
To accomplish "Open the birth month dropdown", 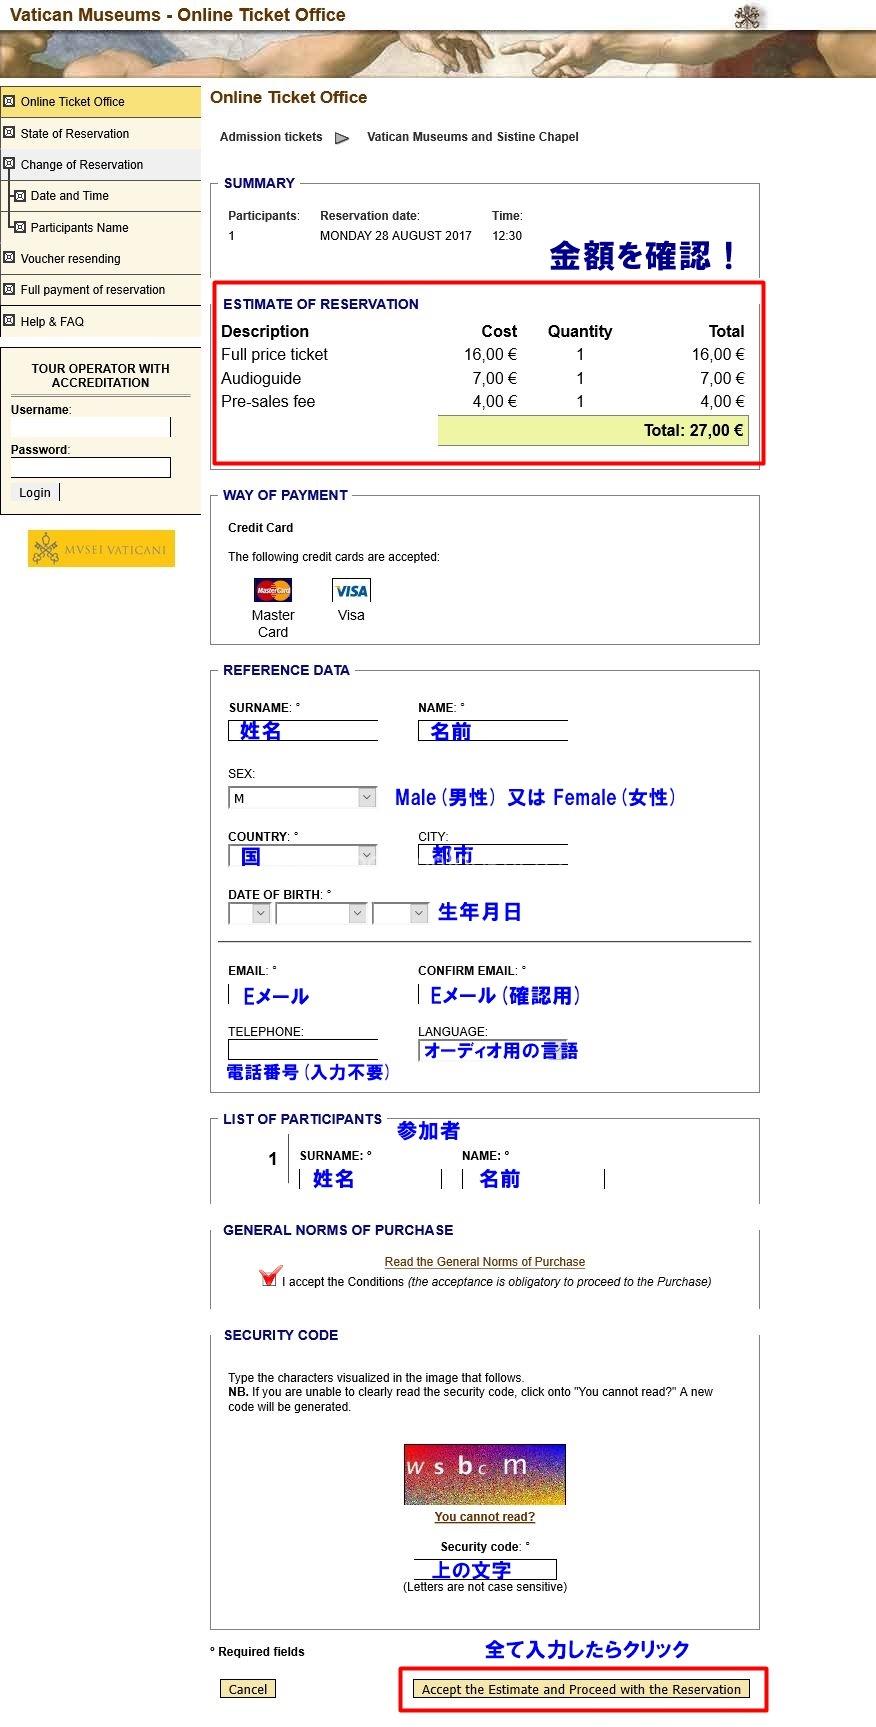I will click(x=321, y=913).
